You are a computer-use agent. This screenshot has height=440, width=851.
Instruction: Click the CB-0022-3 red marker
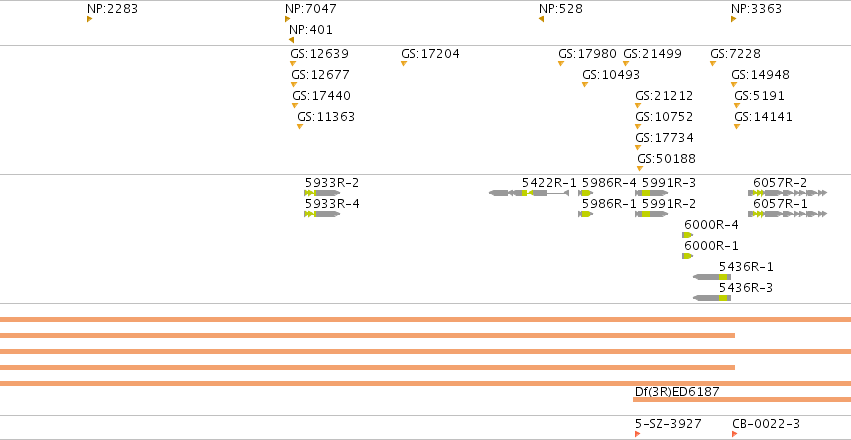pos(734,434)
